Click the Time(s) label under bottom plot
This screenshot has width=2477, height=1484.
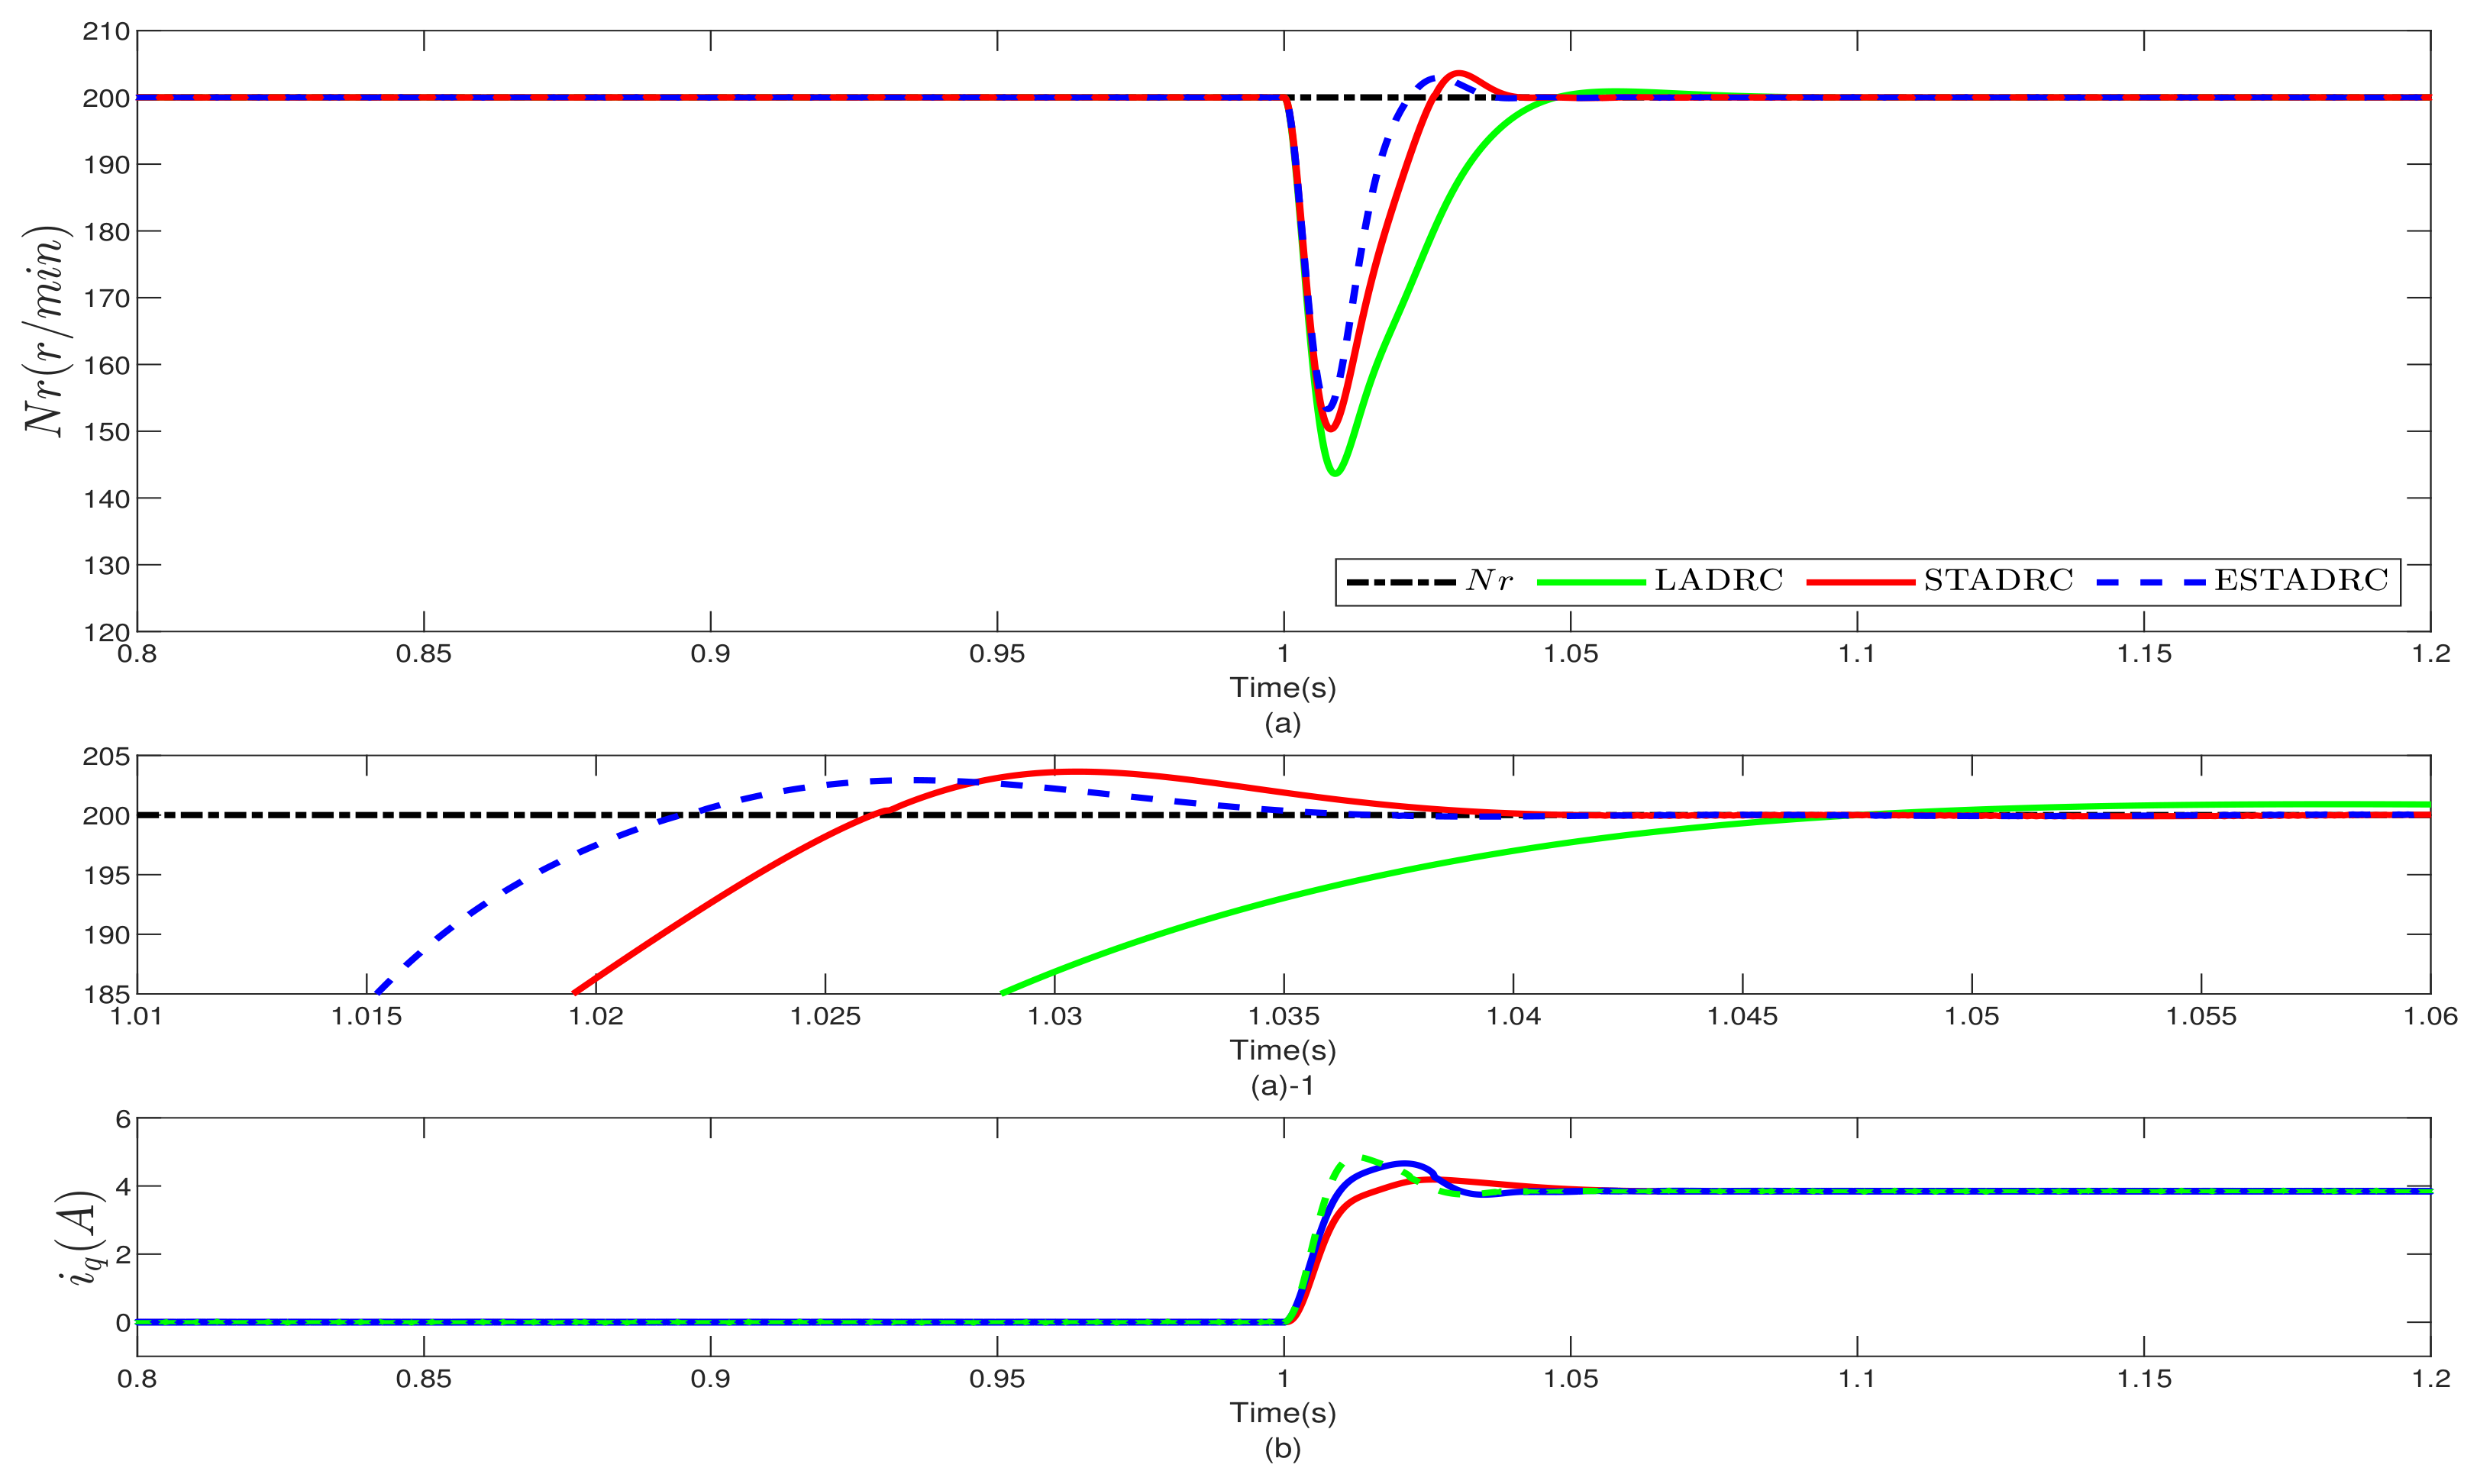click(1282, 1413)
